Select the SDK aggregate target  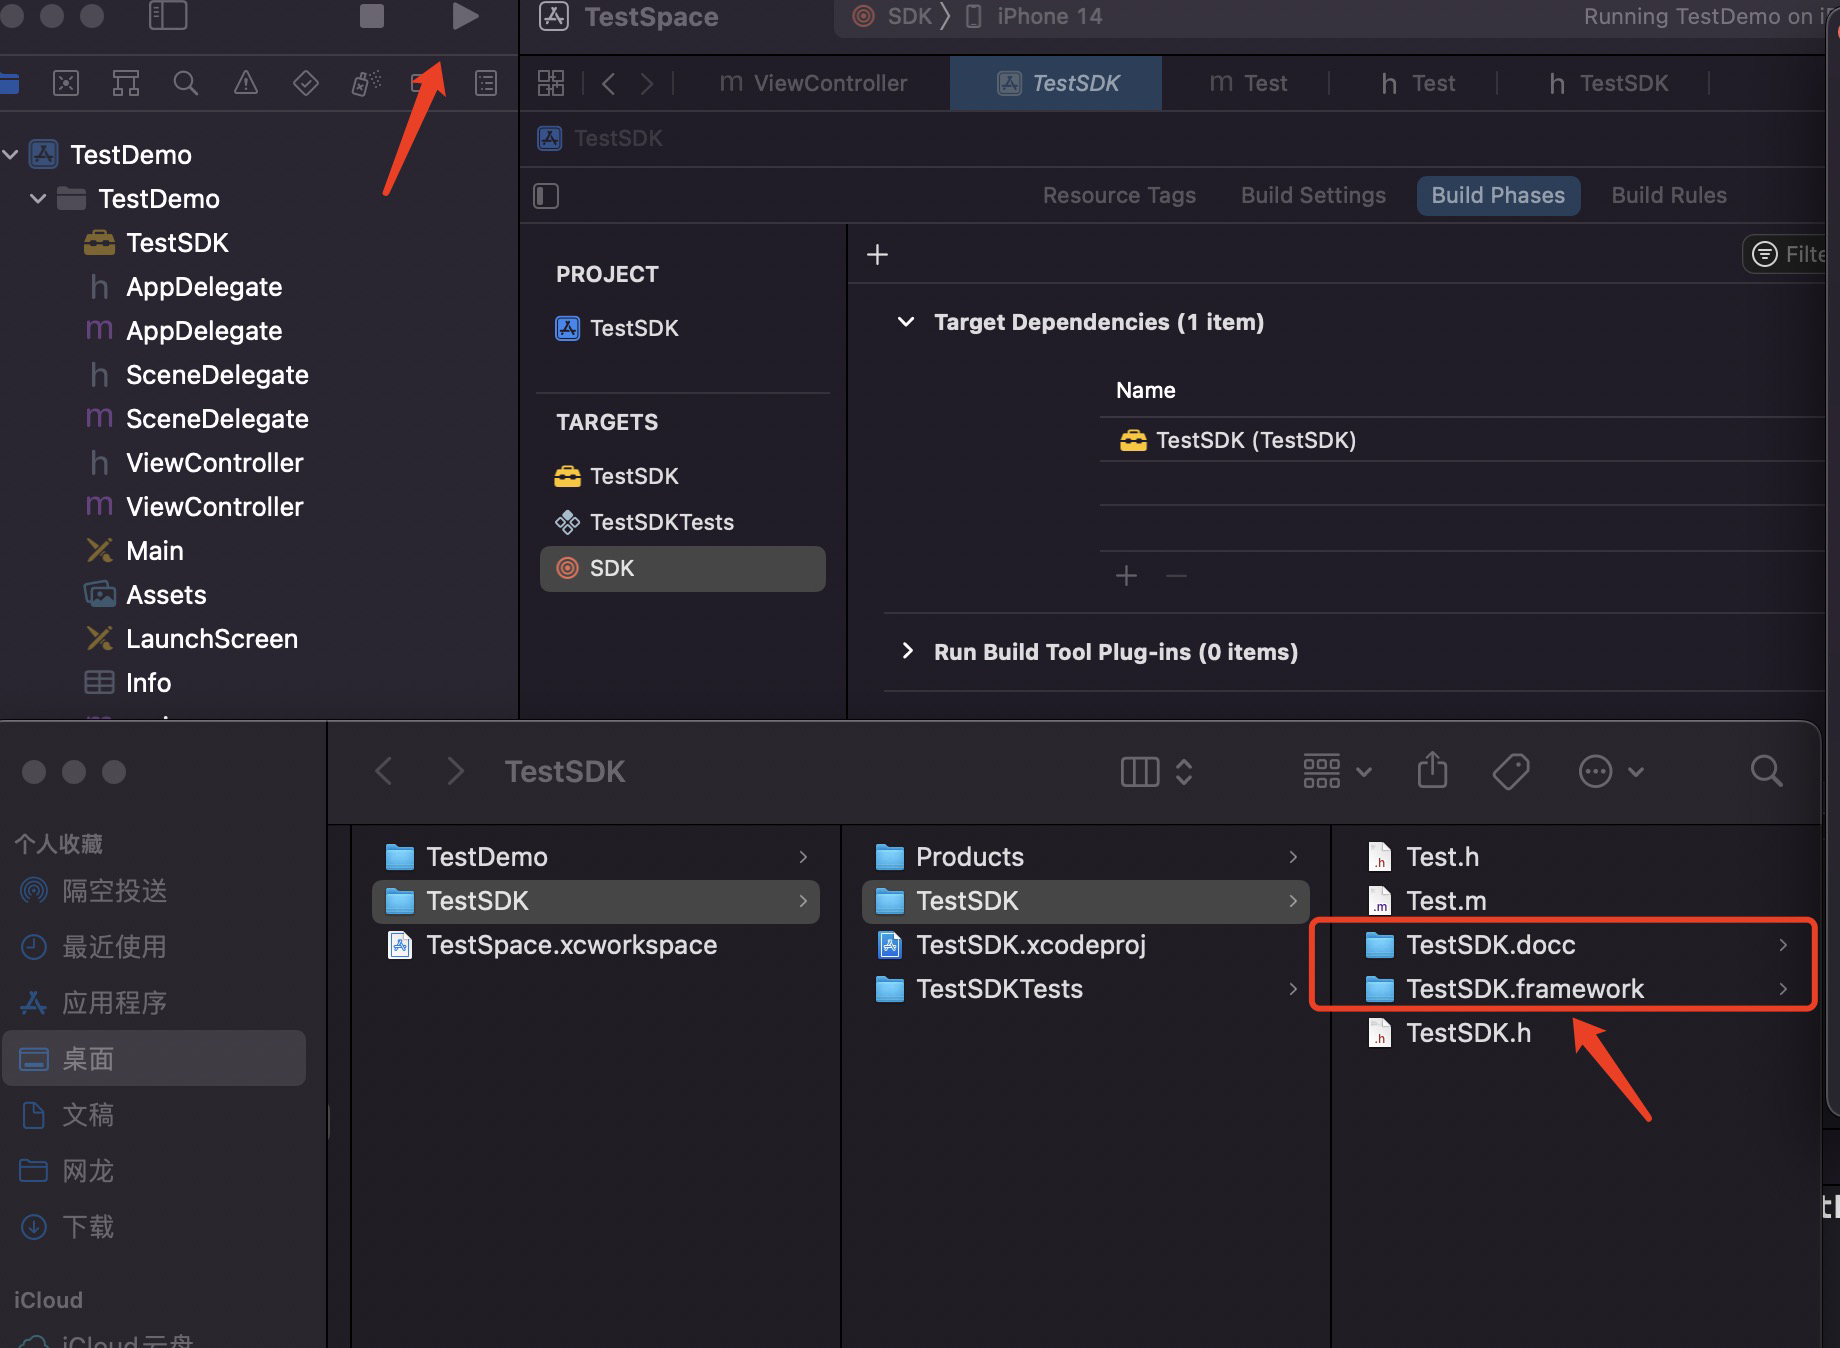[x=683, y=568]
